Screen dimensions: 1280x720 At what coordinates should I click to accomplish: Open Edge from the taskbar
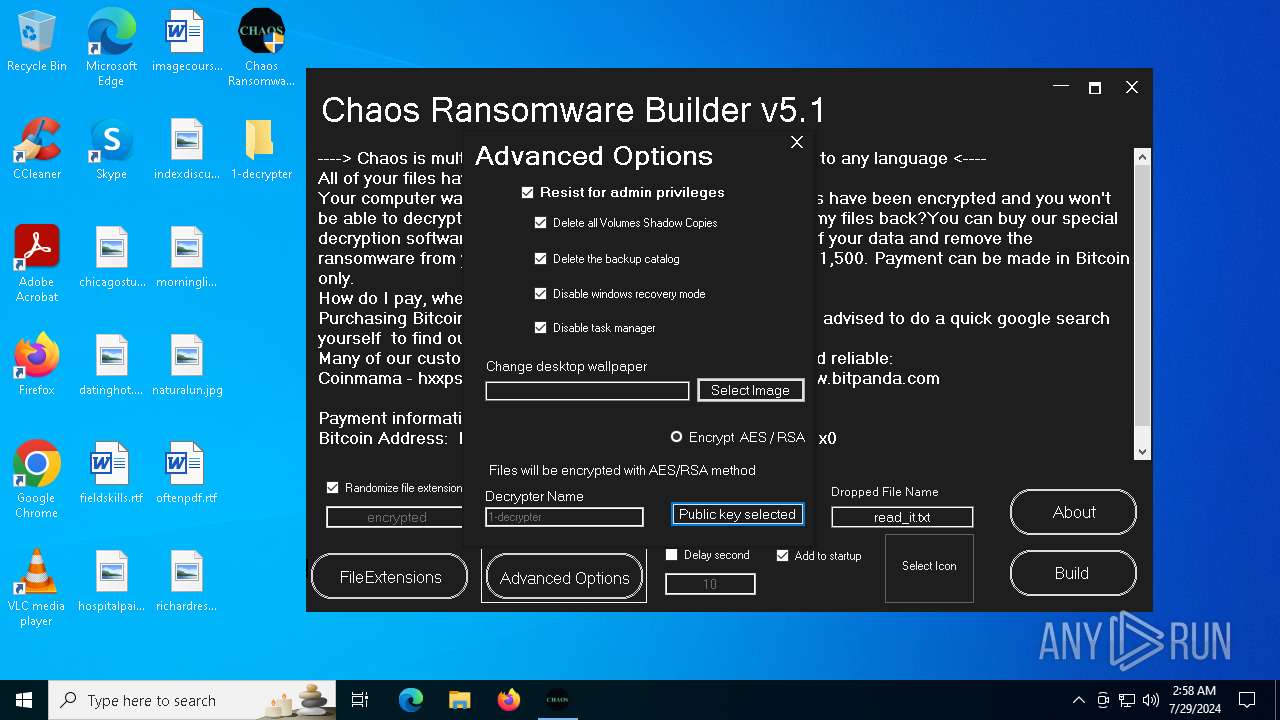pyautogui.click(x=410, y=700)
